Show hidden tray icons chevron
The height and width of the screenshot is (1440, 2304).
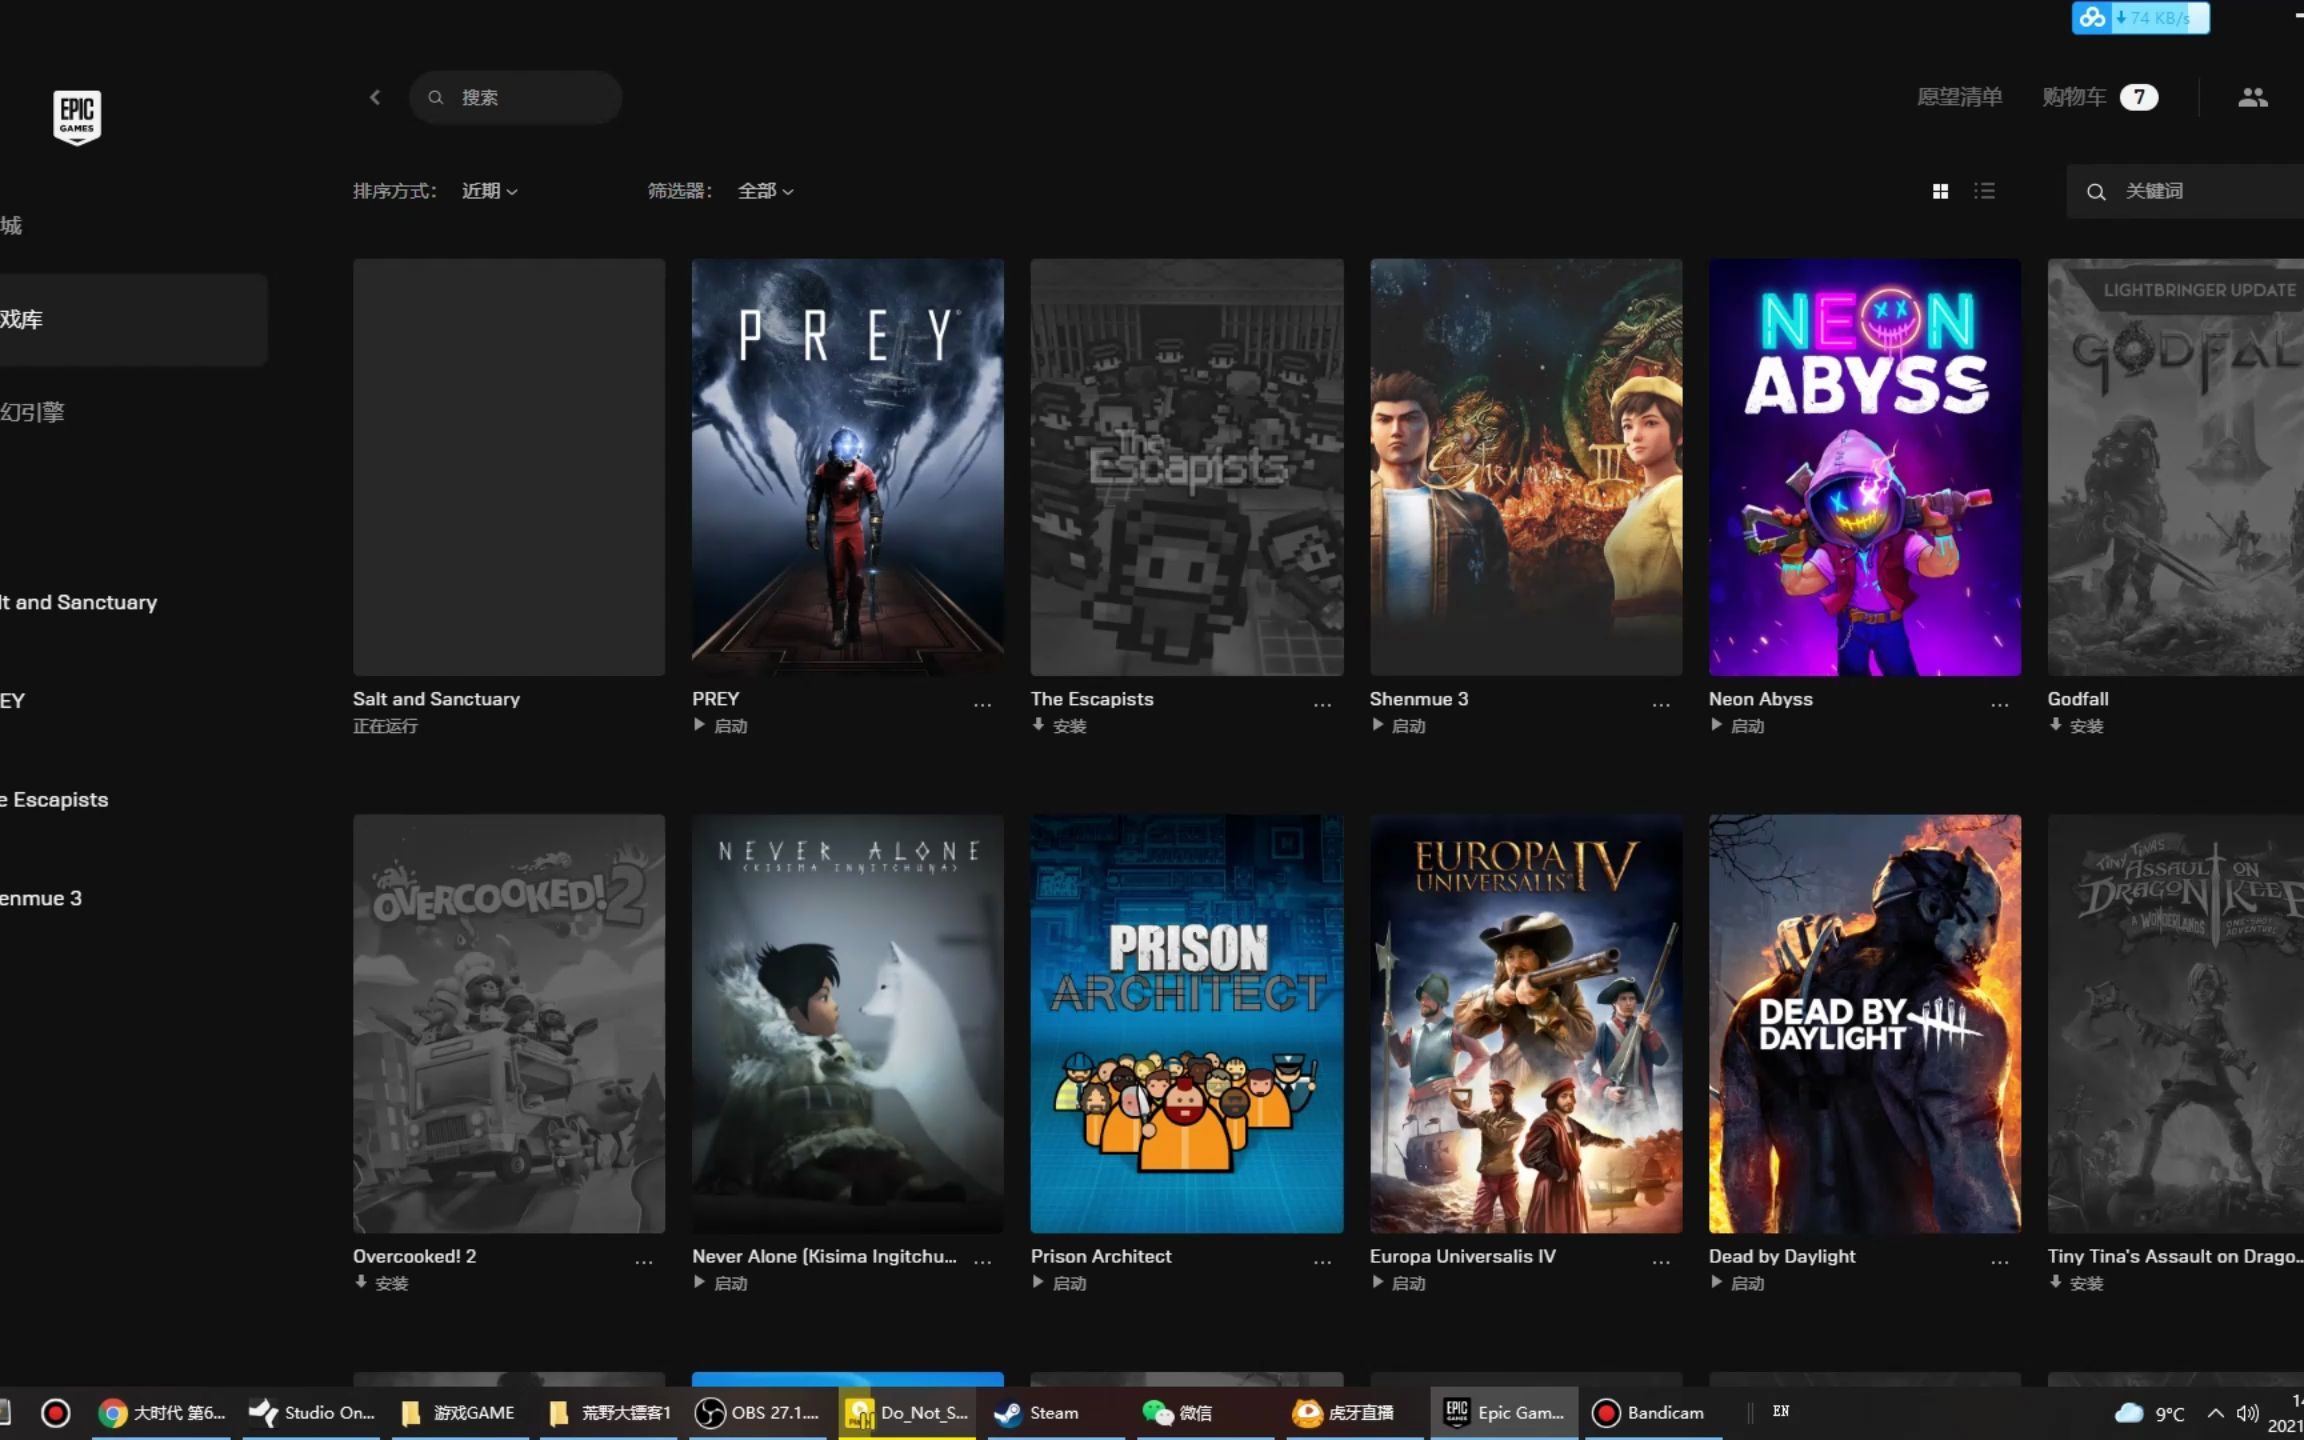click(2215, 1413)
